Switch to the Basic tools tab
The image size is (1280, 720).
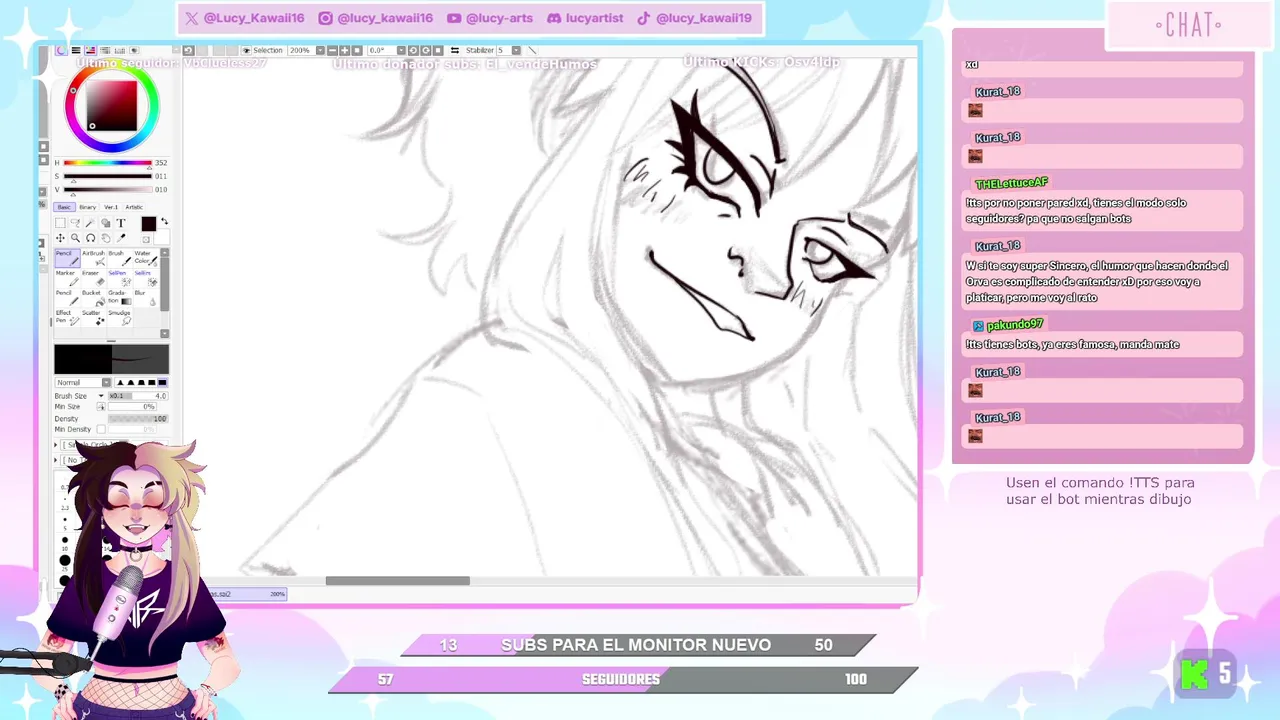[x=64, y=207]
